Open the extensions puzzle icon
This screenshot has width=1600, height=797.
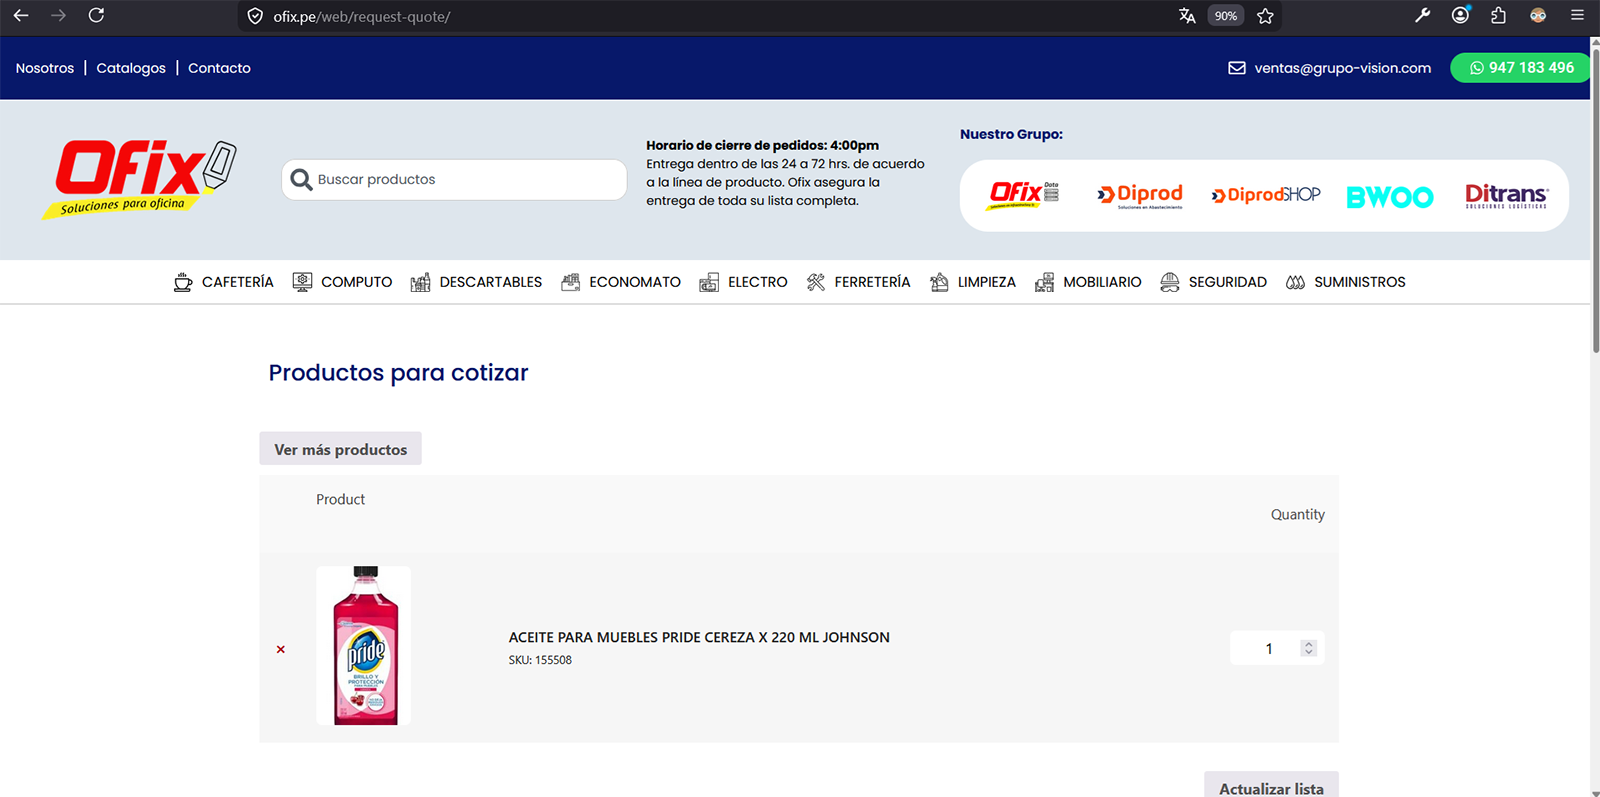(x=1498, y=15)
